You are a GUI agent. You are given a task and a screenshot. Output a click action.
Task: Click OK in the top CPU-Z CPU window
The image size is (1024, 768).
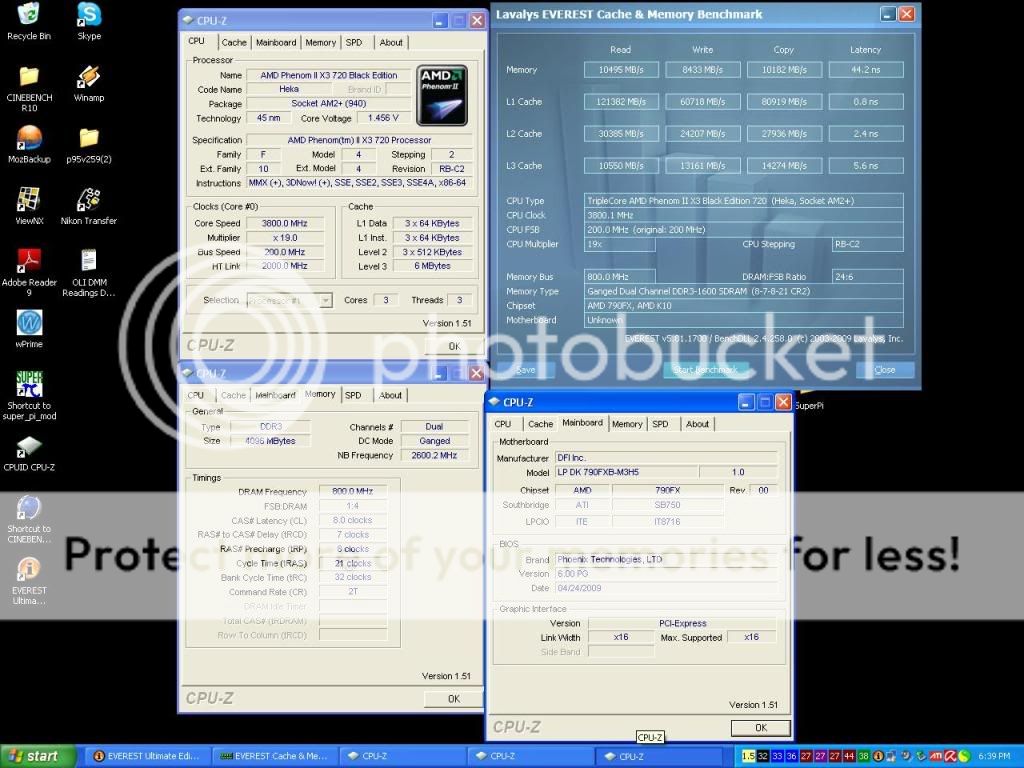(x=454, y=346)
